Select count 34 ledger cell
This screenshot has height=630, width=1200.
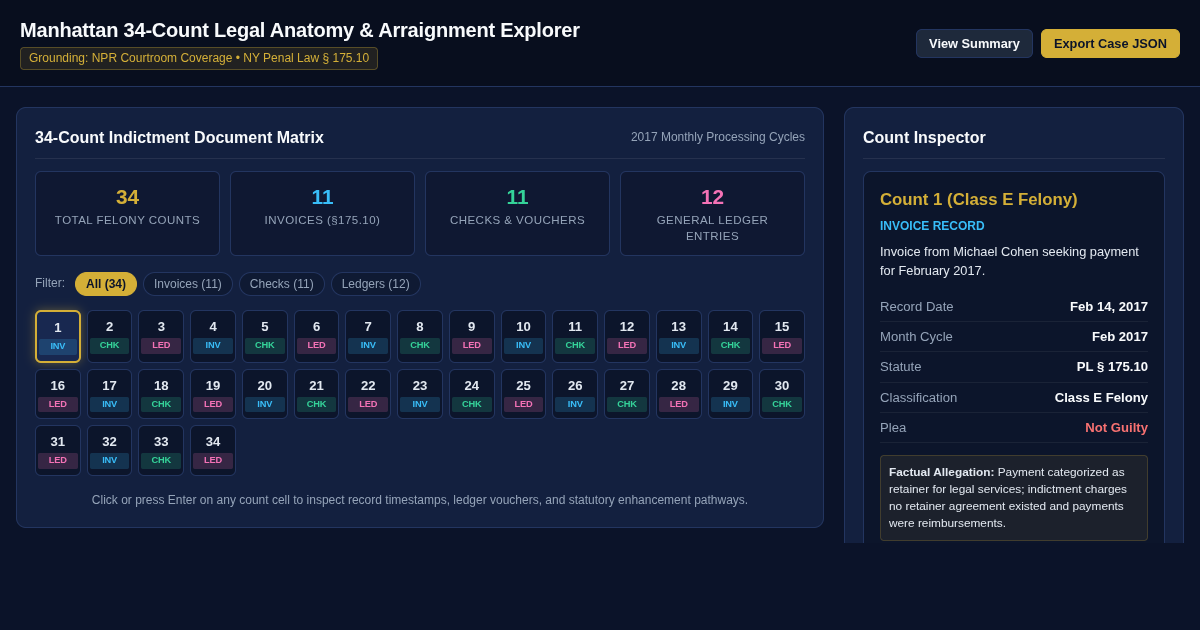point(213,450)
